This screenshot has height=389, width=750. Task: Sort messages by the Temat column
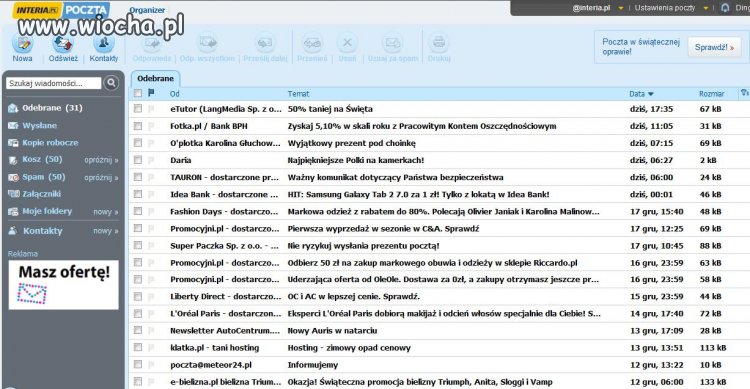(x=298, y=94)
